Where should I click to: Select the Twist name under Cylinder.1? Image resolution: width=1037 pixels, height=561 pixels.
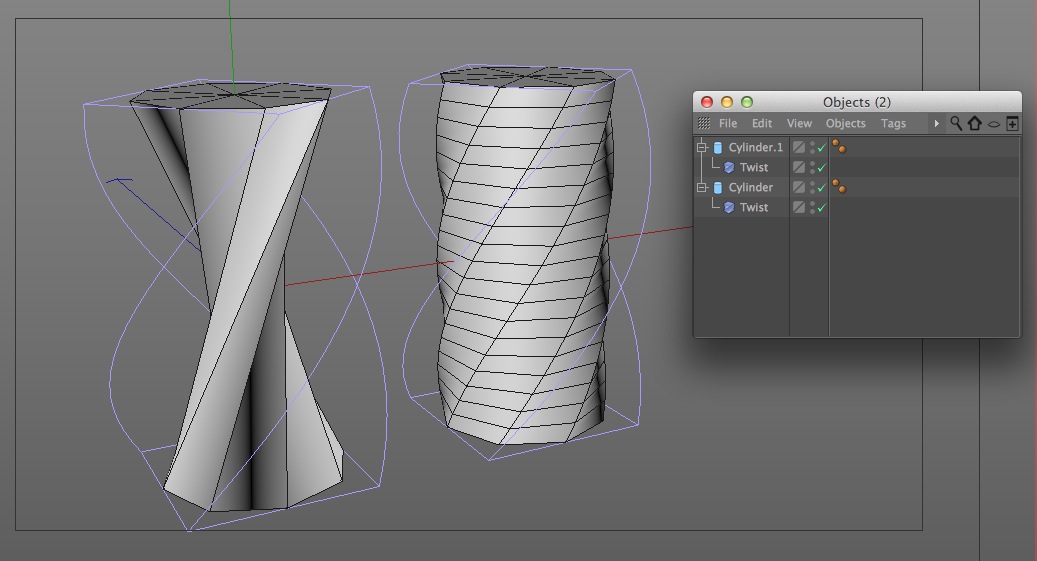tap(754, 168)
